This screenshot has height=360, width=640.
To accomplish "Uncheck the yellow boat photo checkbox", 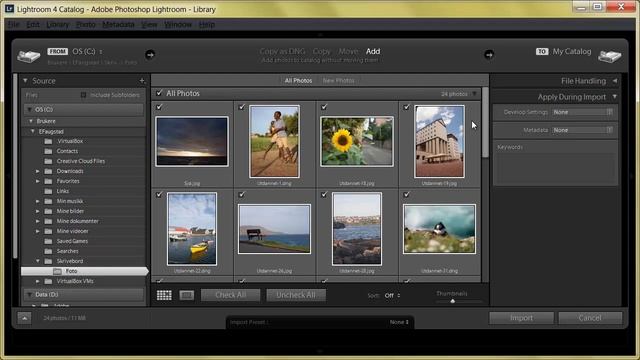I will (159, 195).
